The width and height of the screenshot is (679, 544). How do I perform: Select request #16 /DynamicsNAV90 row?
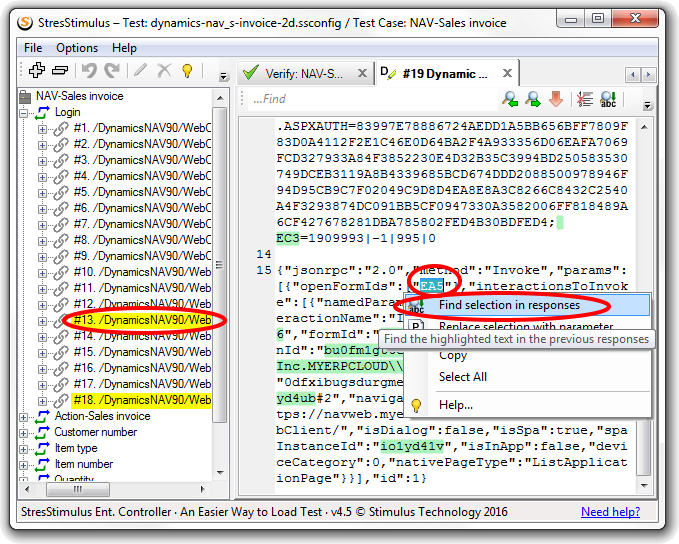click(142, 368)
